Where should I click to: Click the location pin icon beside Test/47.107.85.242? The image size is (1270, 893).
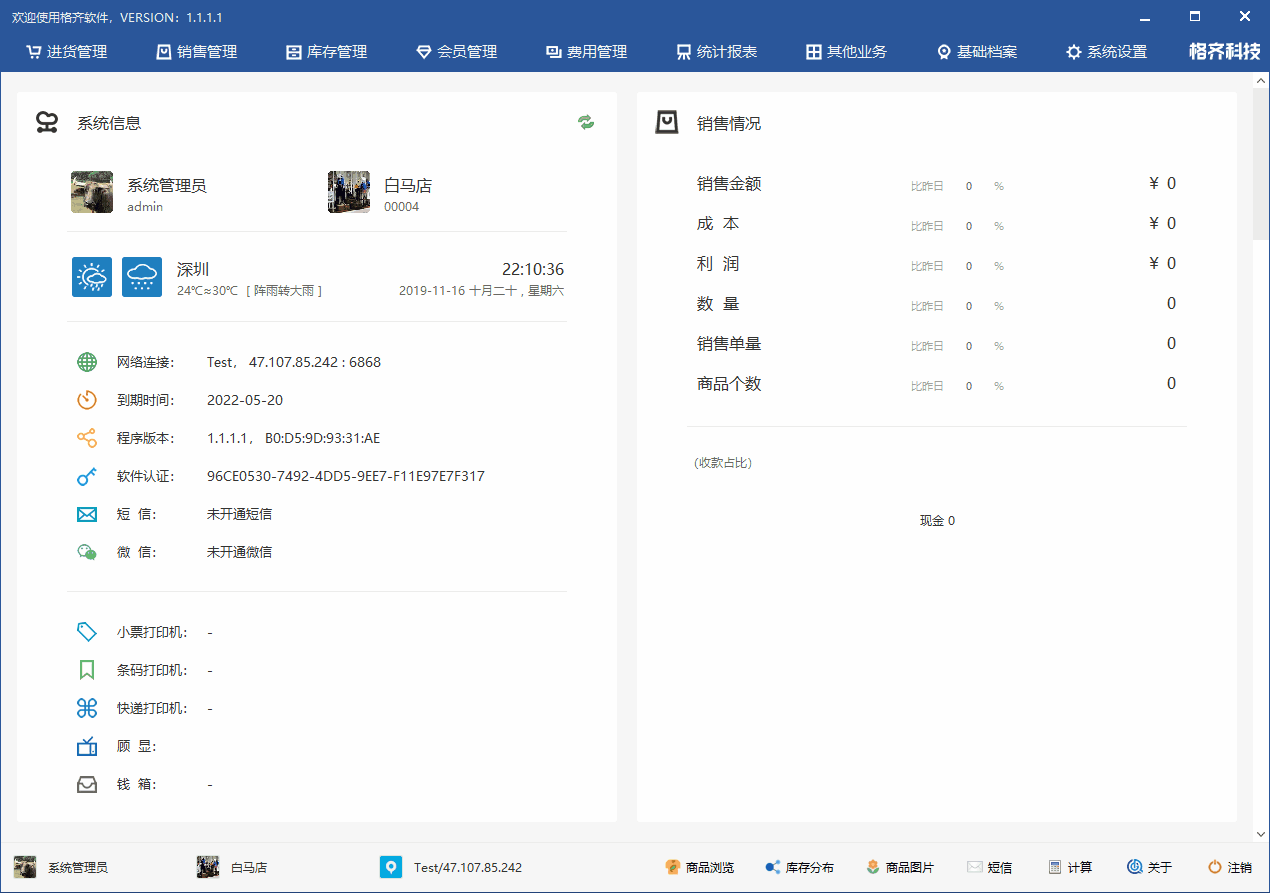point(391,867)
